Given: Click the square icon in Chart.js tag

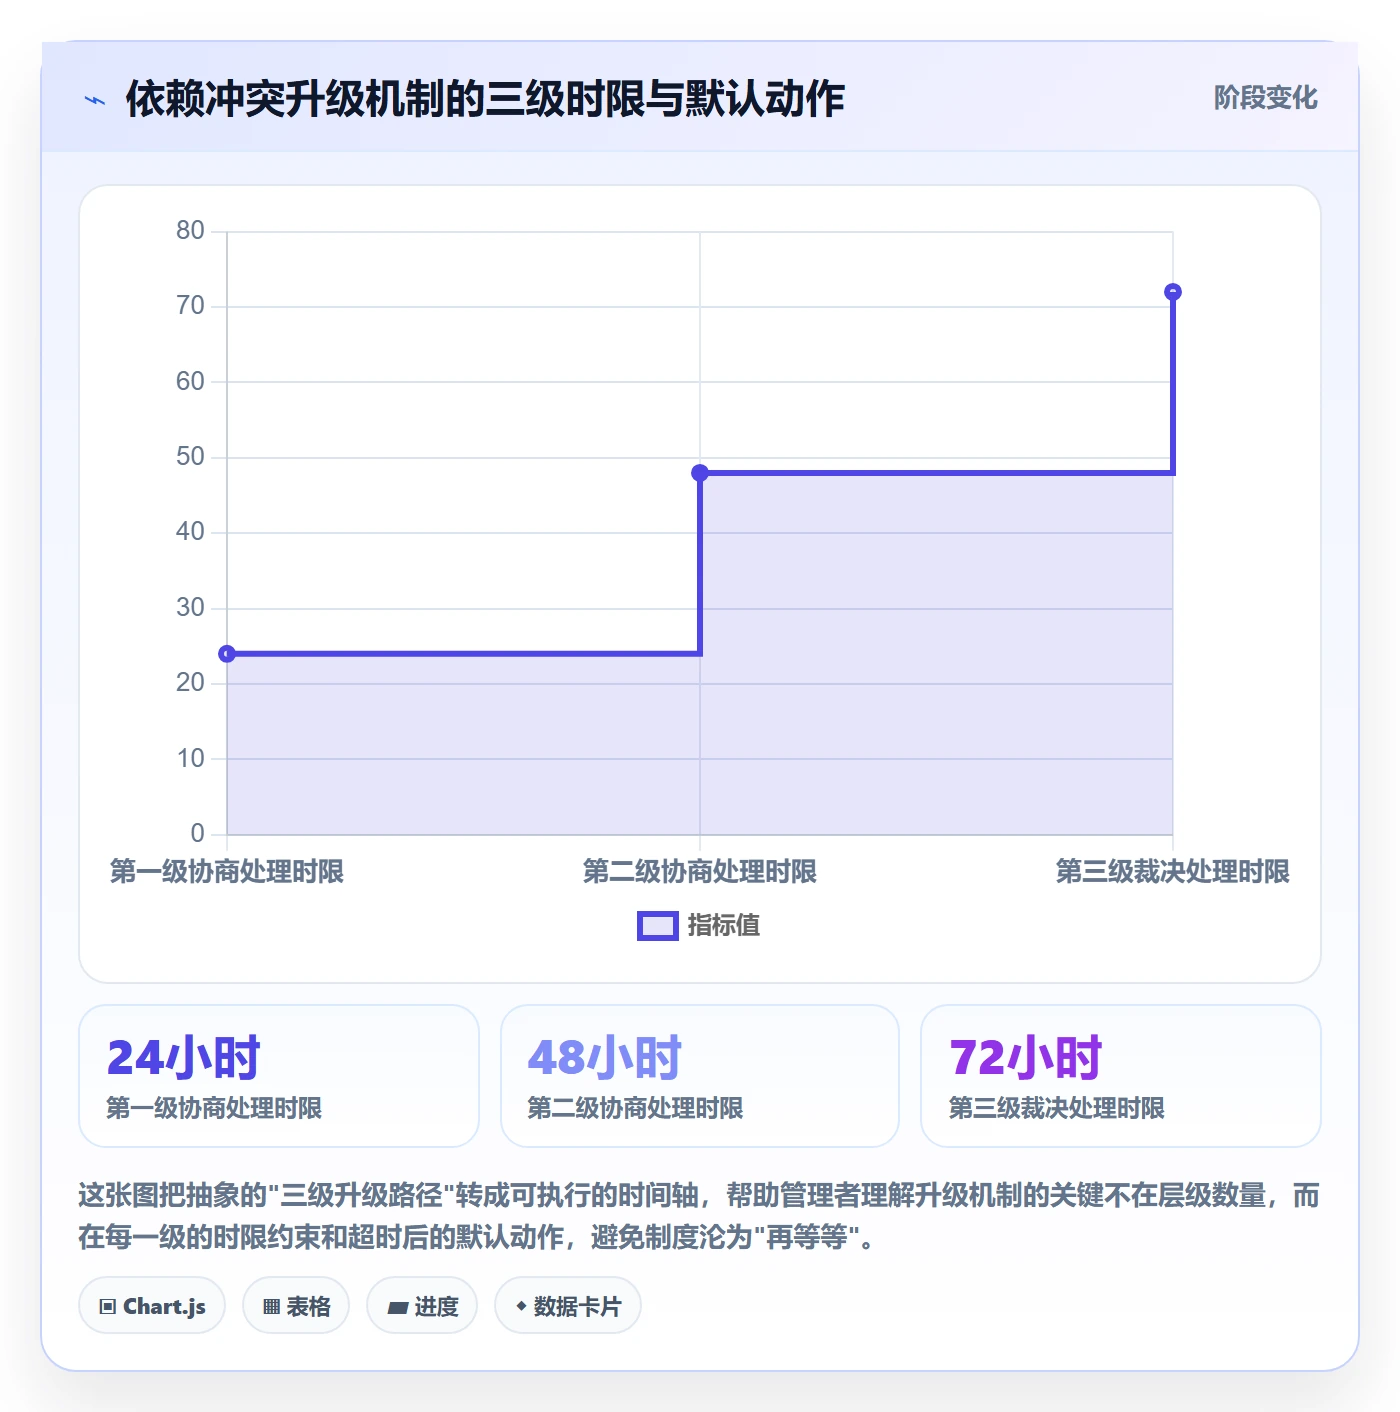Looking at the screenshot, I should point(108,1307).
